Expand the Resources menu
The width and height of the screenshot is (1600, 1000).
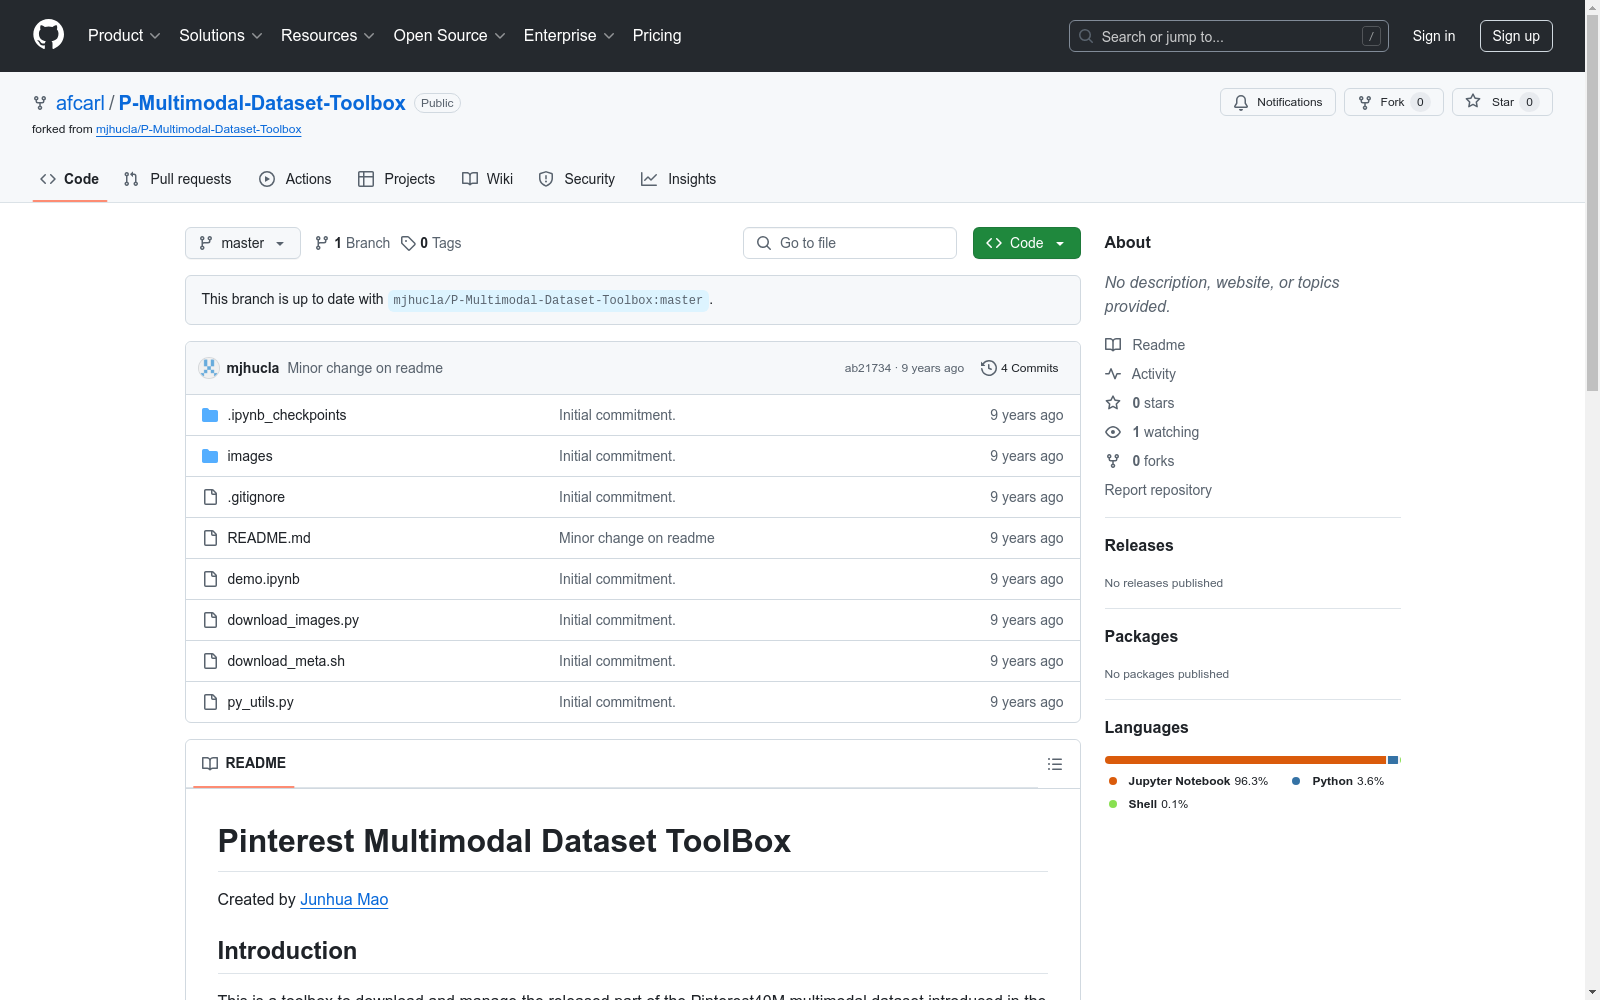[328, 36]
